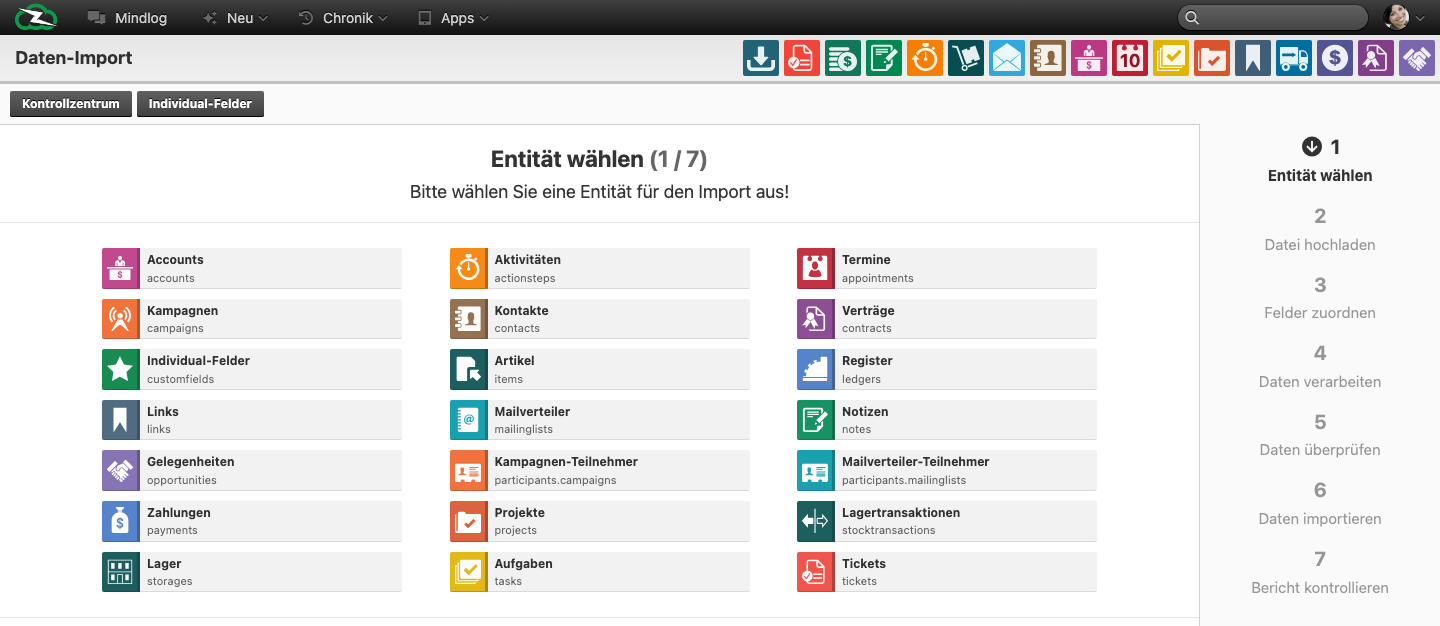Go to step 5 Daten überprüfen
The height and width of the screenshot is (626, 1440).
click(x=1320, y=435)
